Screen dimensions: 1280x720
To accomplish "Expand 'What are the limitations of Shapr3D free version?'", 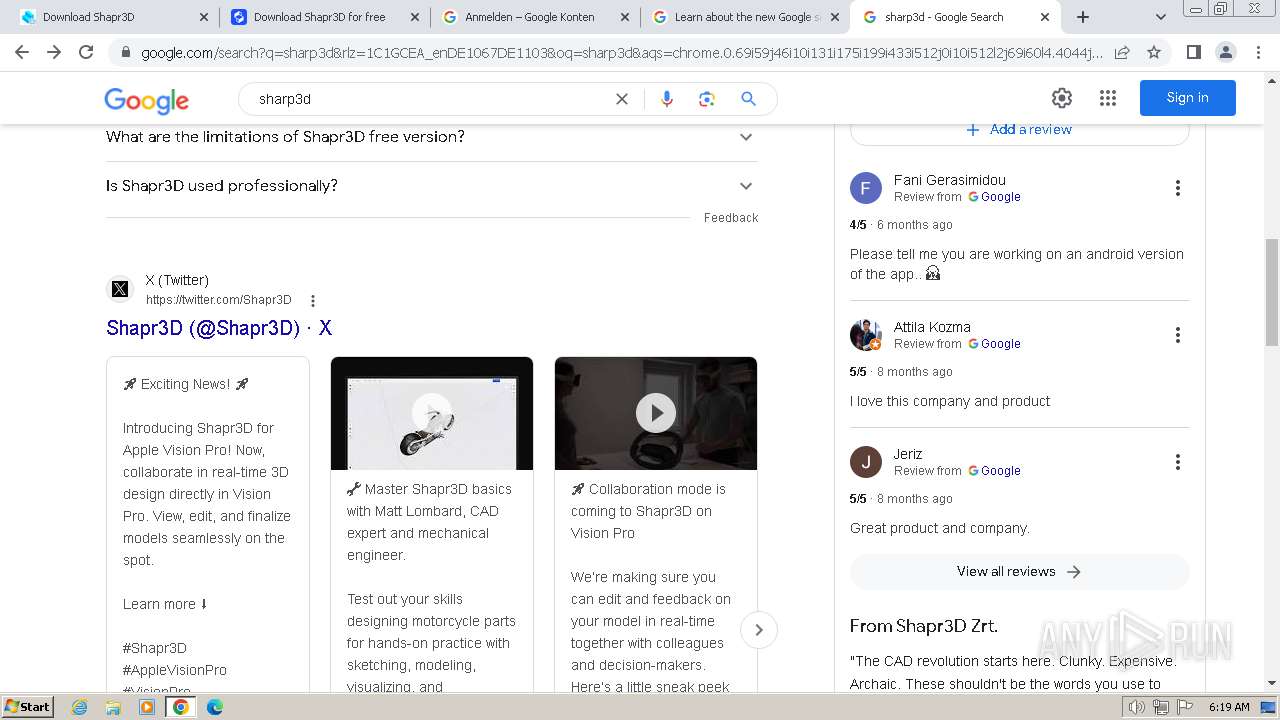I will (x=432, y=137).
